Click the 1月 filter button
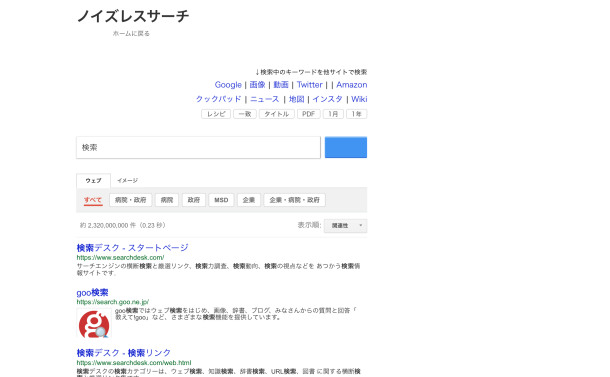The width and height of the screenshot is (610, 377). pyautogui.click(x=333, y=114)
